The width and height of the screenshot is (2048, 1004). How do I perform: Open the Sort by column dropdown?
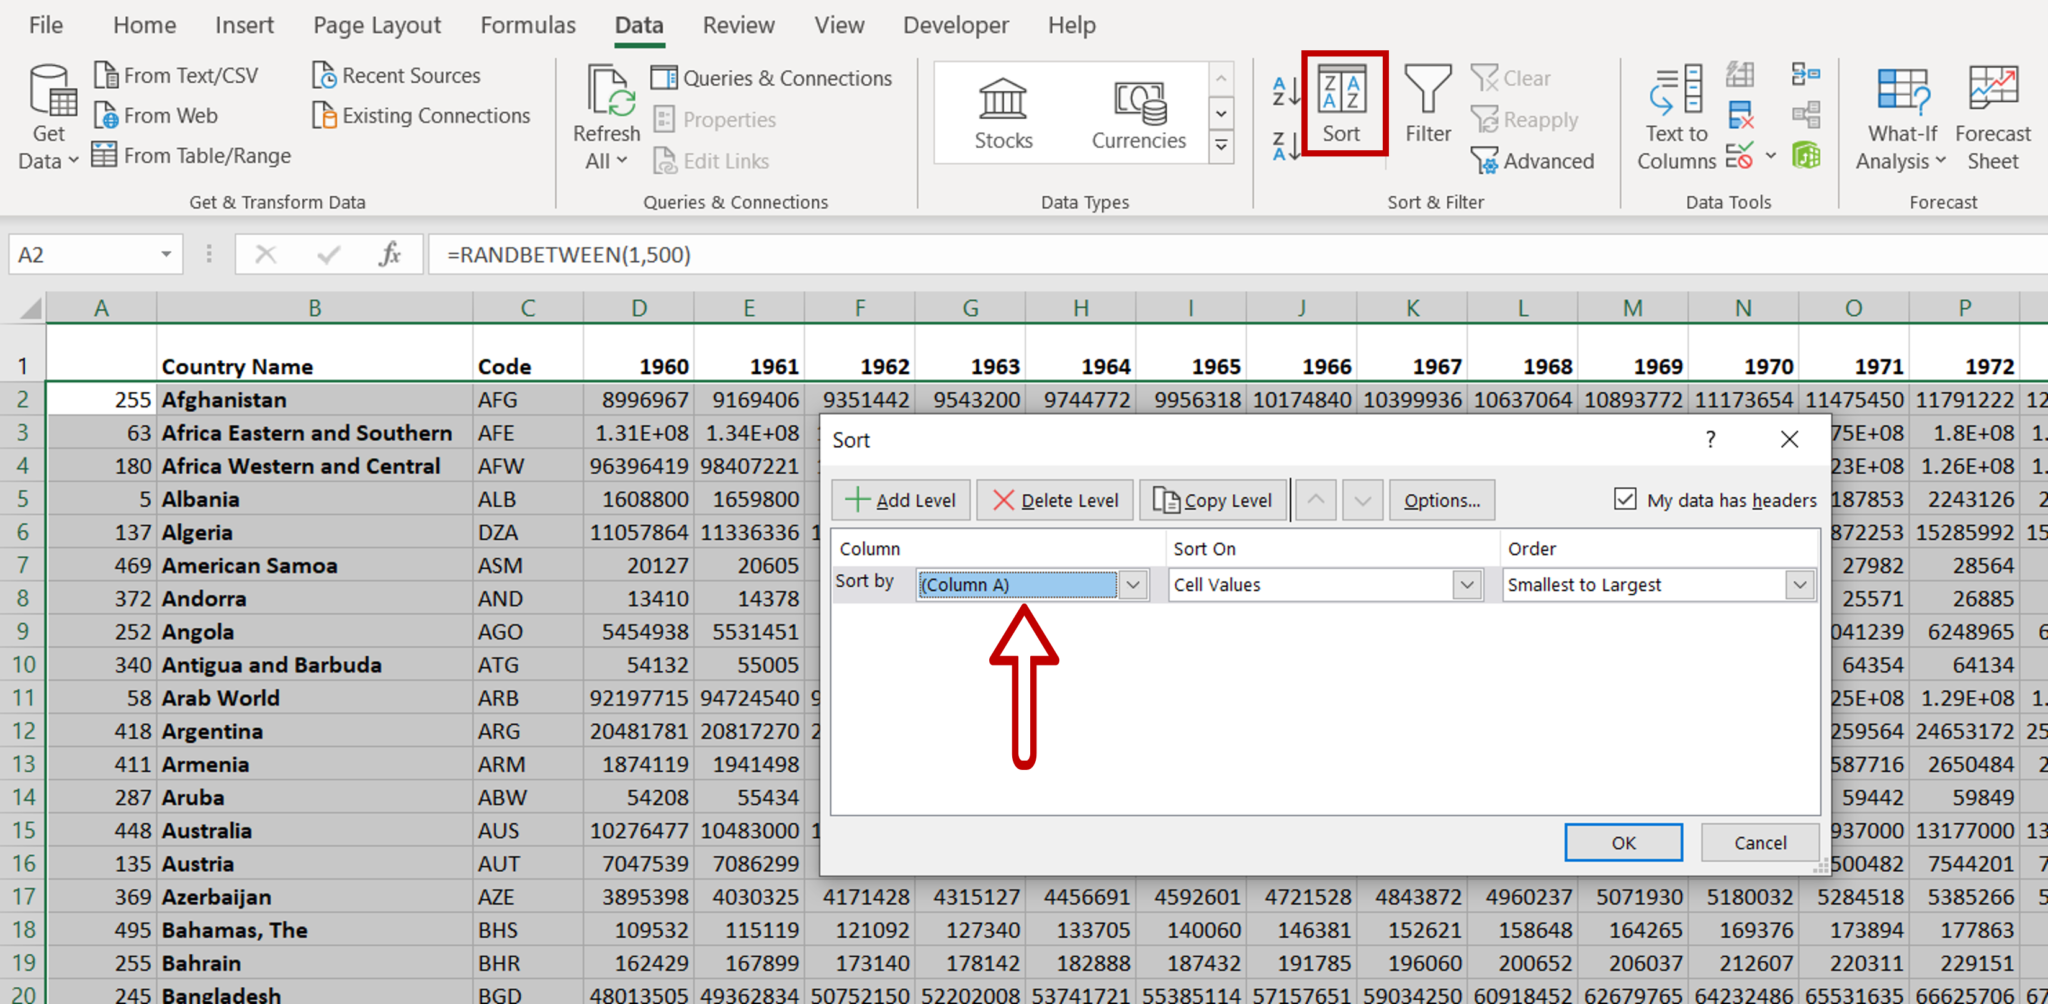[1132, 584]
